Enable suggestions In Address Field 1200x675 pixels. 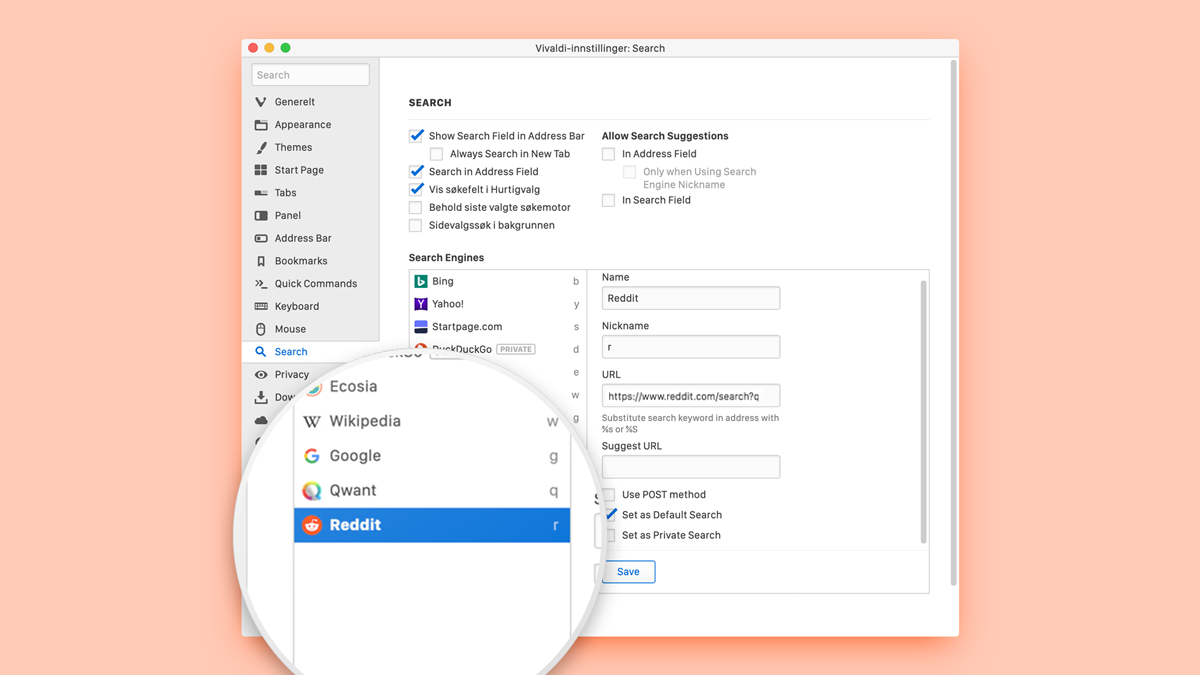pyautogui.click(x=608, y=154)
